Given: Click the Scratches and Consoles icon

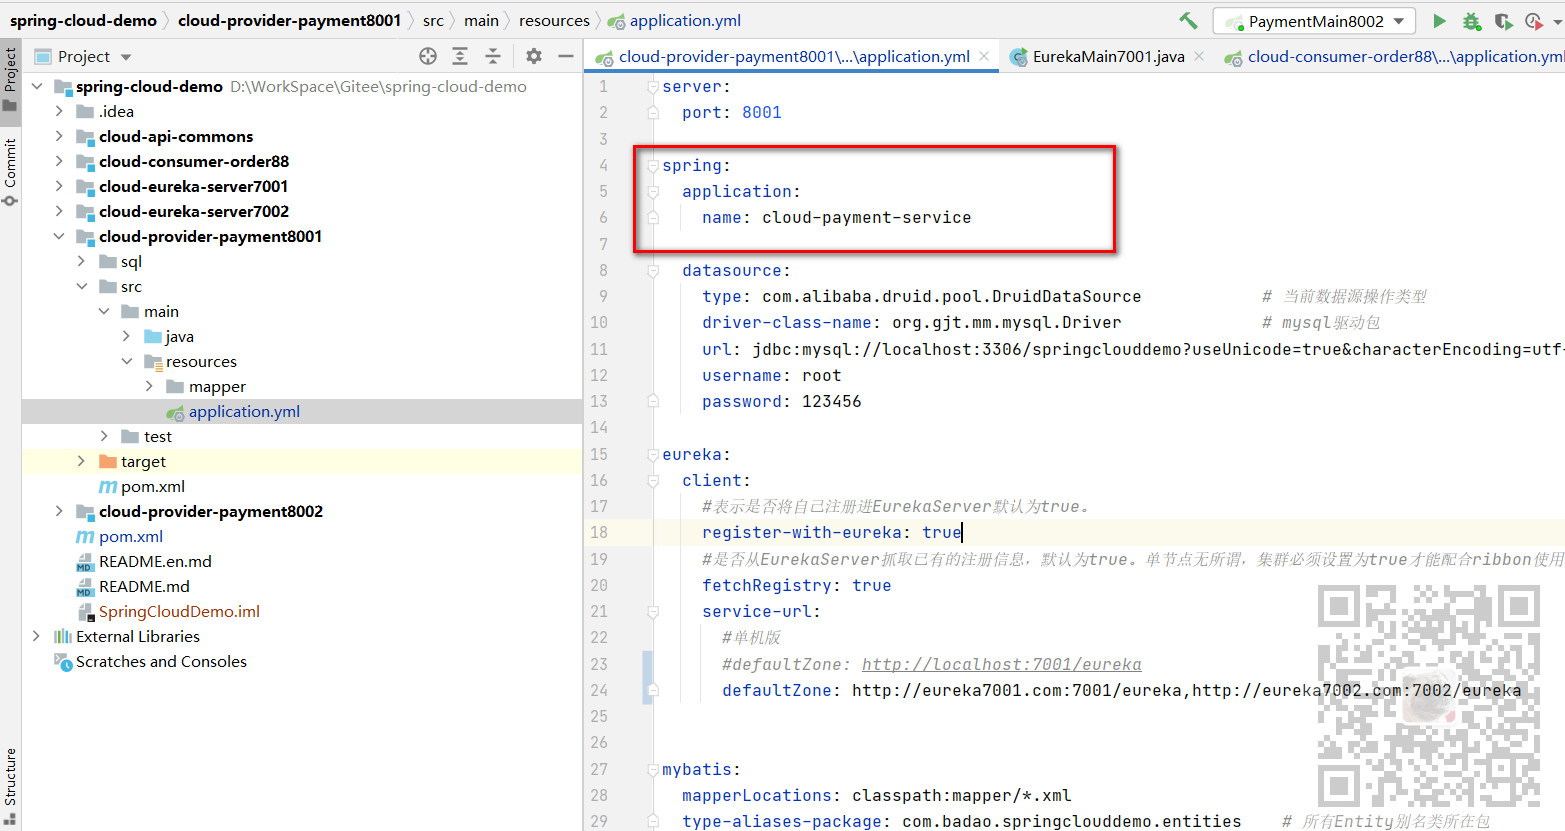Looking at the screenshot, I should [63, 662].
